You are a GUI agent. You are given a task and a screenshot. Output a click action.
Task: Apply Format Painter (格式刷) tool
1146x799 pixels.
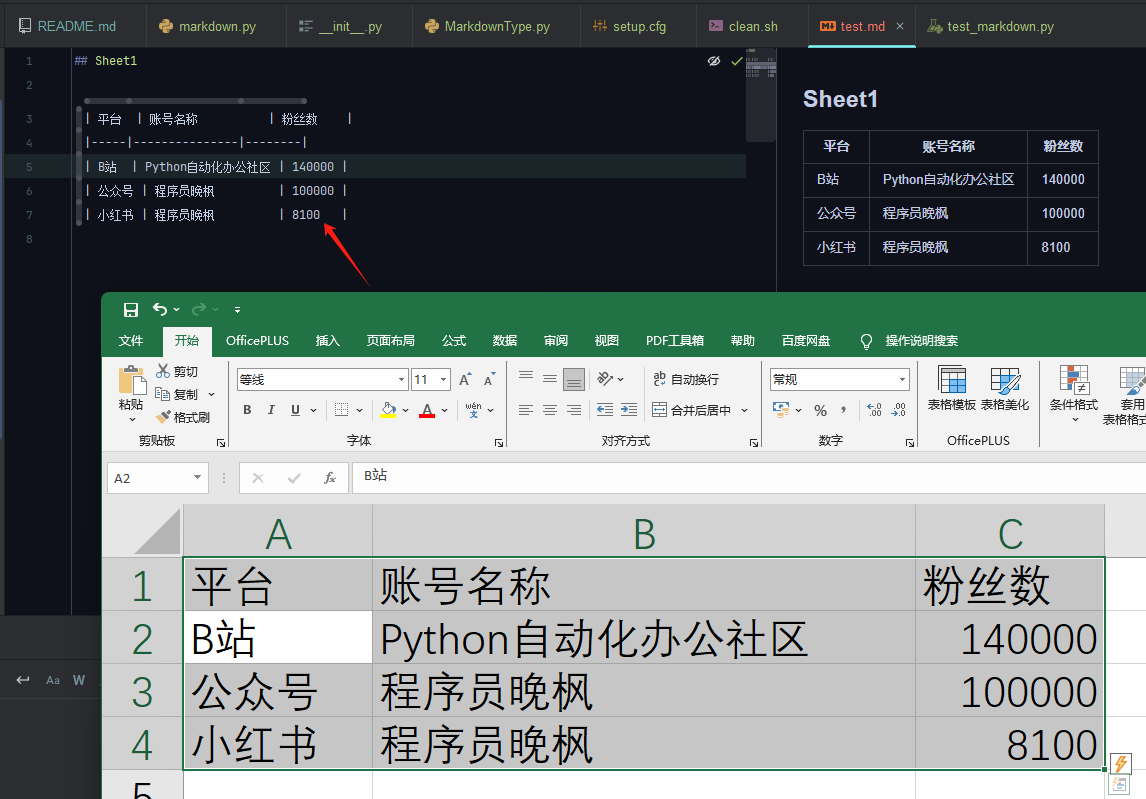pyautogui.click(x=183, y=417)
